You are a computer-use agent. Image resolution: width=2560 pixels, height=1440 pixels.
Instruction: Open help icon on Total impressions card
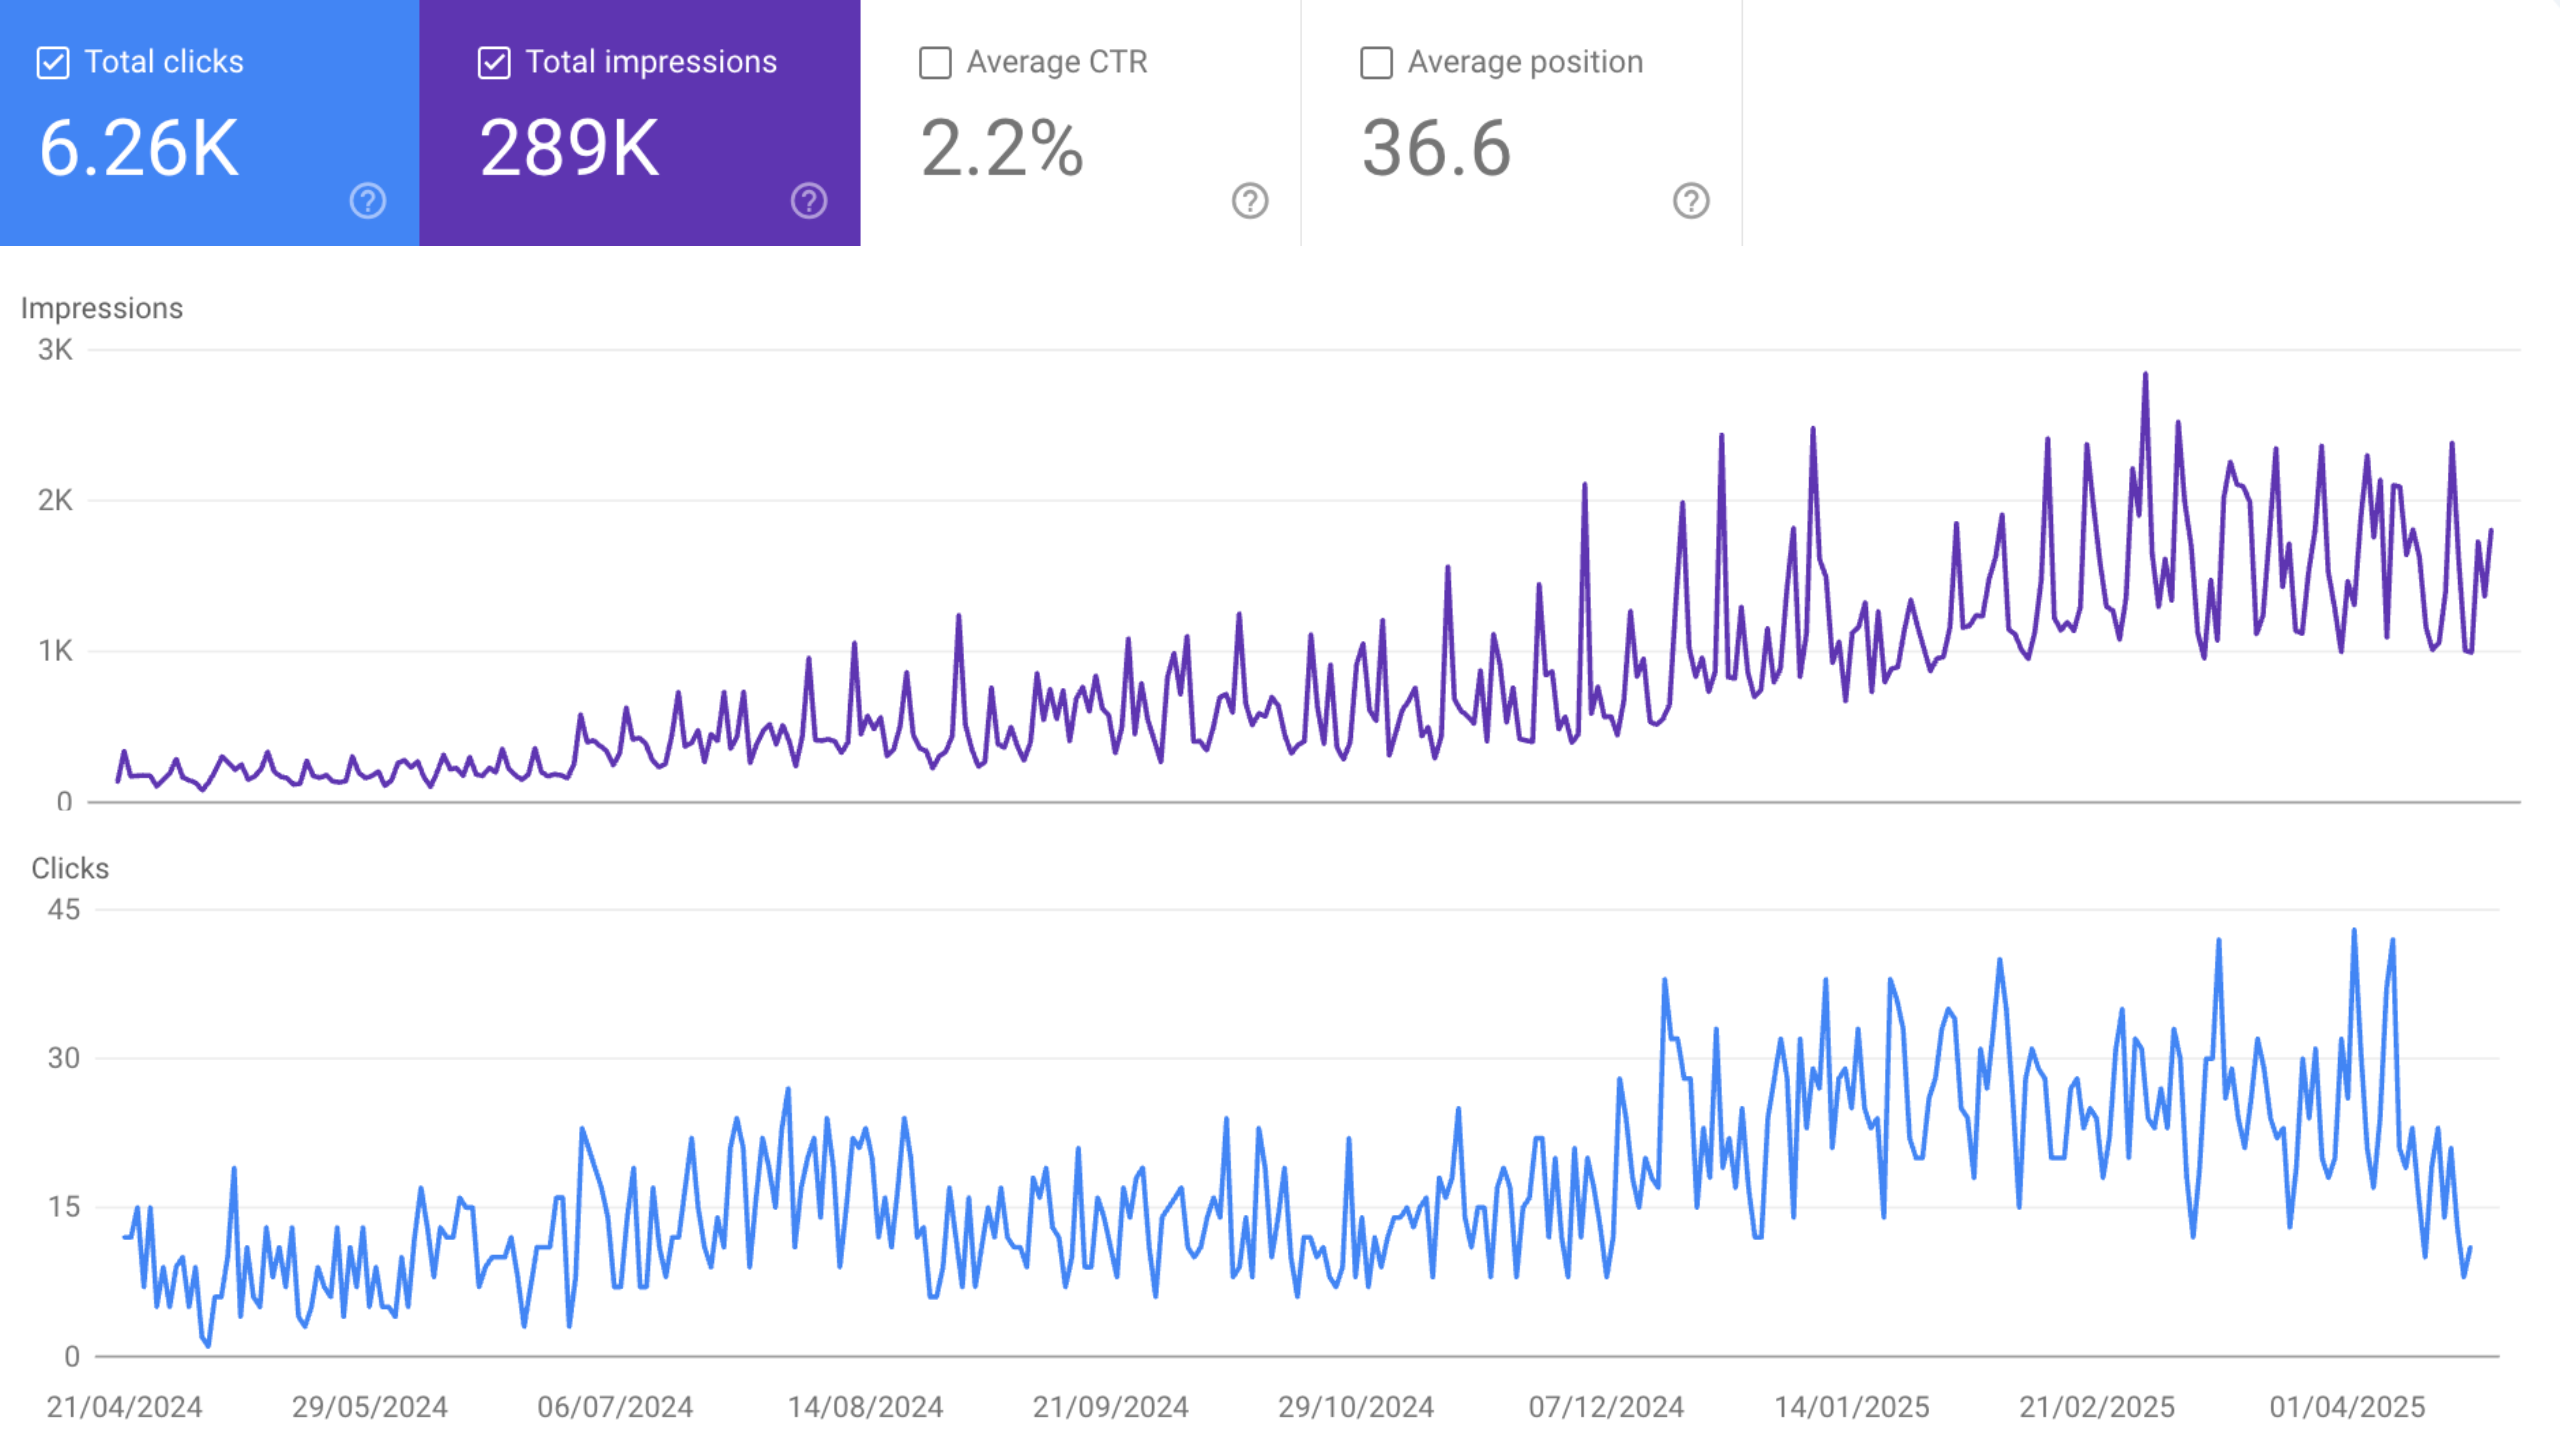coord(808,201)
